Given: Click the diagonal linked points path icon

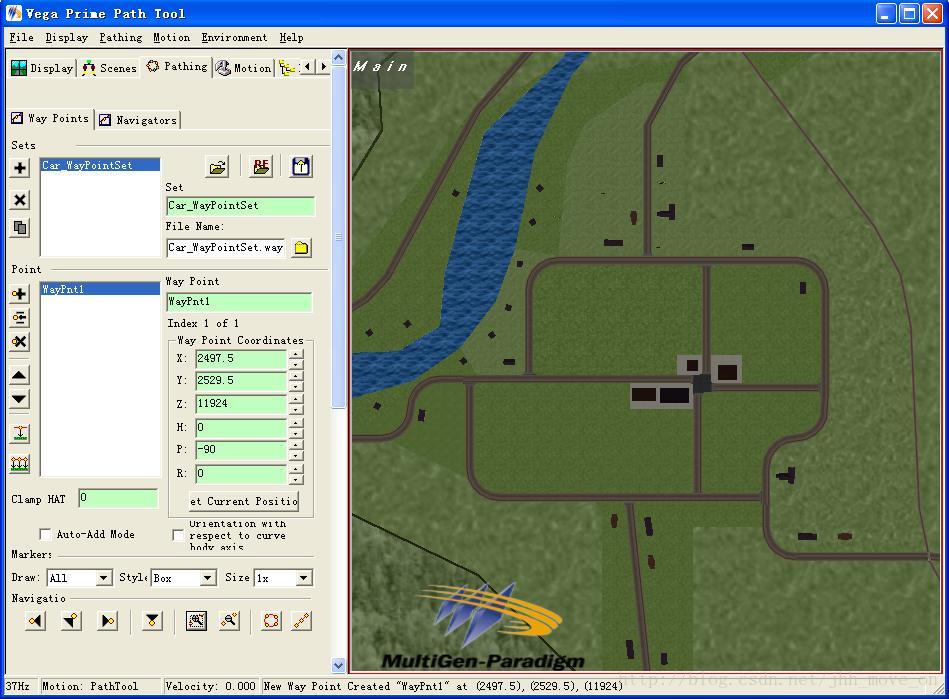Looking at the screenshot, I should pos(301,621).
